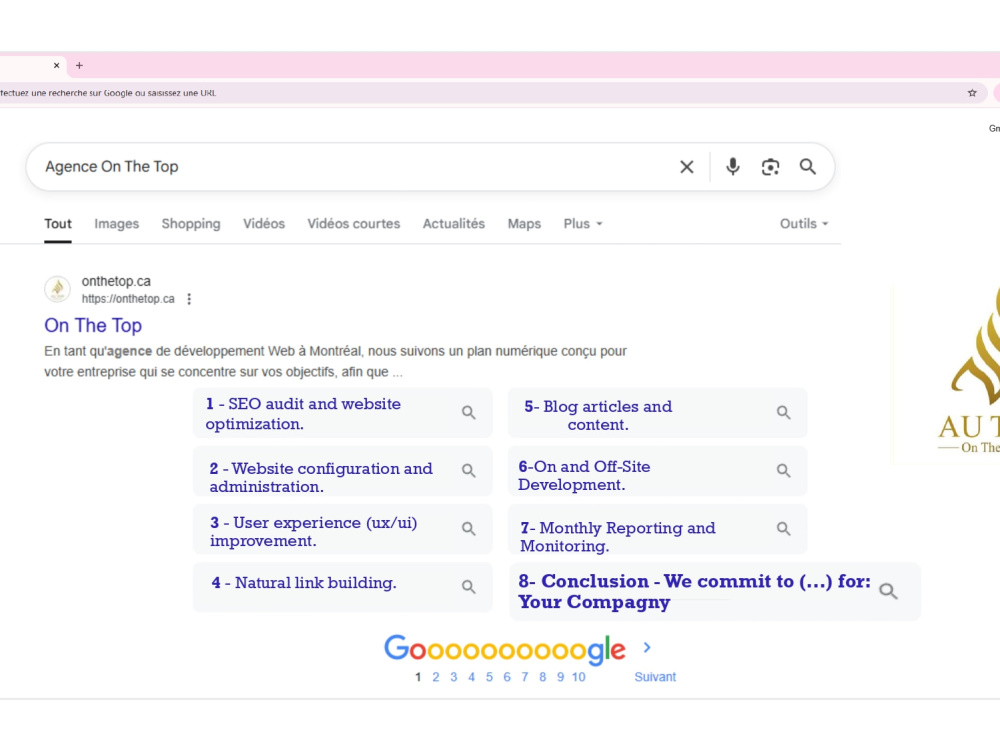1000x751 pixels.
Task: Open SEO audit and website optimization link
Action: coord(303,414)
